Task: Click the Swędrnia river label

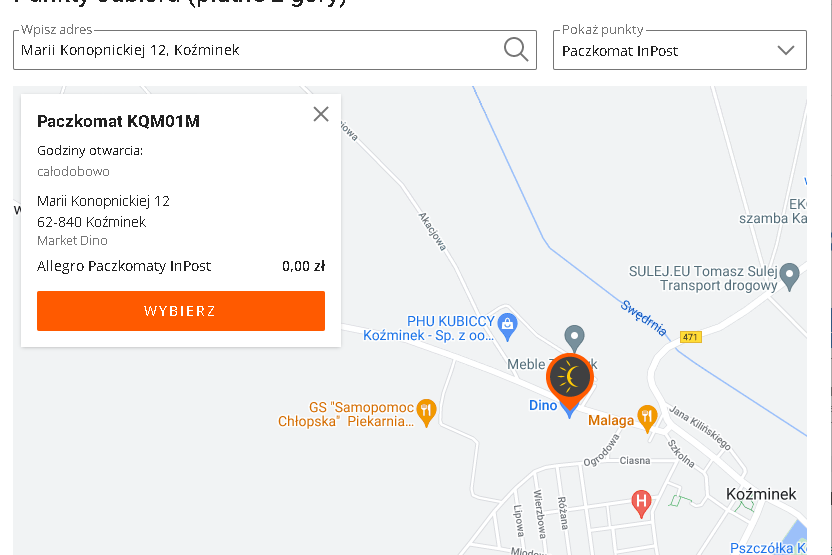Action: [x=644, y=318]
